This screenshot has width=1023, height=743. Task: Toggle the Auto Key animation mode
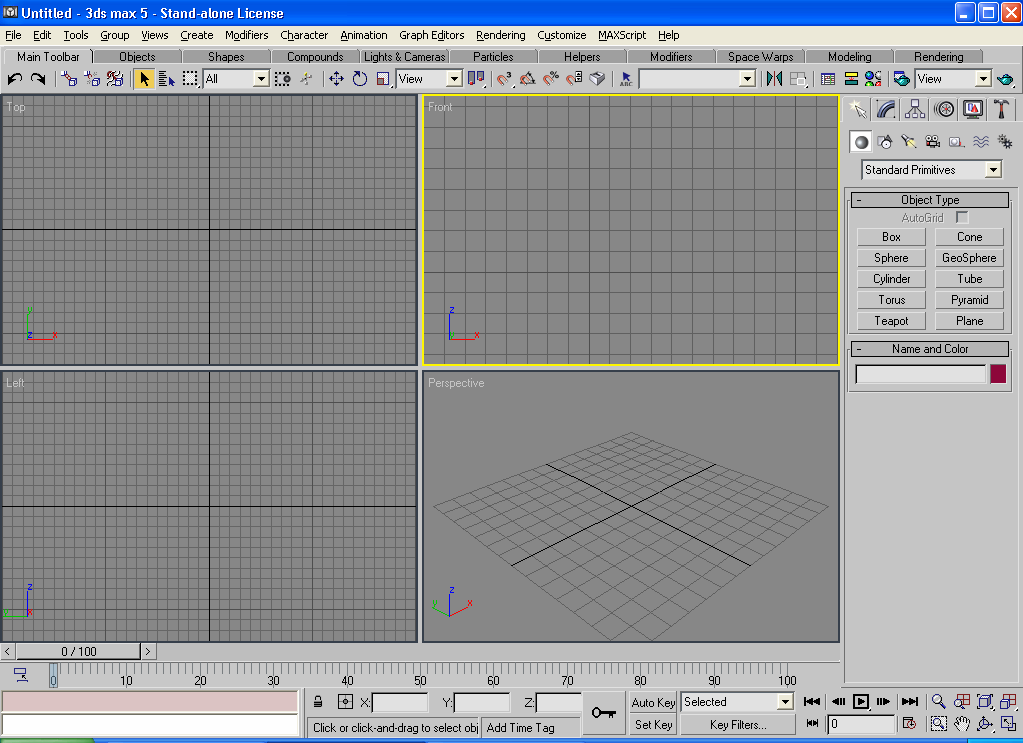click(653, 702)
